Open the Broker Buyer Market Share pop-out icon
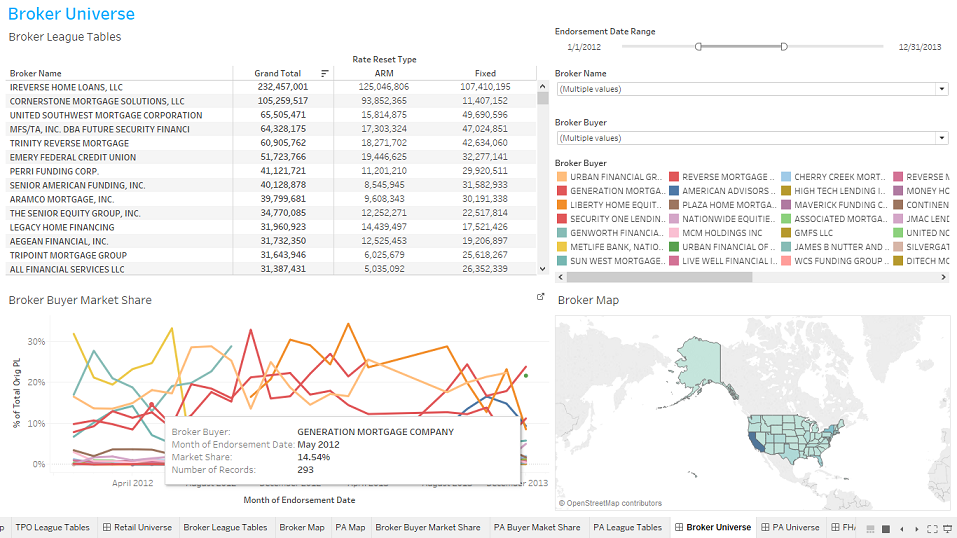 tap(540, 297)
